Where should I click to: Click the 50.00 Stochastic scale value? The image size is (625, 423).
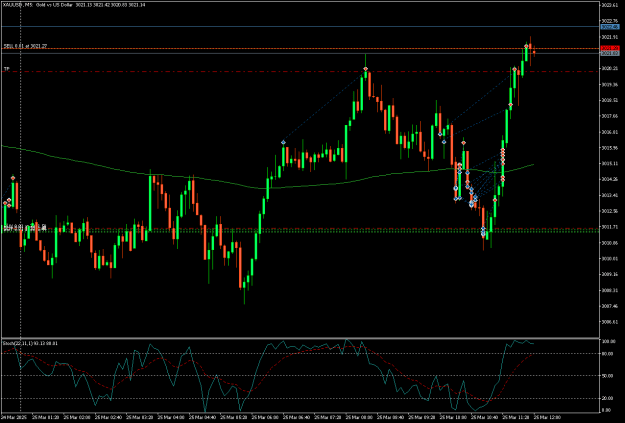[608, 376]
